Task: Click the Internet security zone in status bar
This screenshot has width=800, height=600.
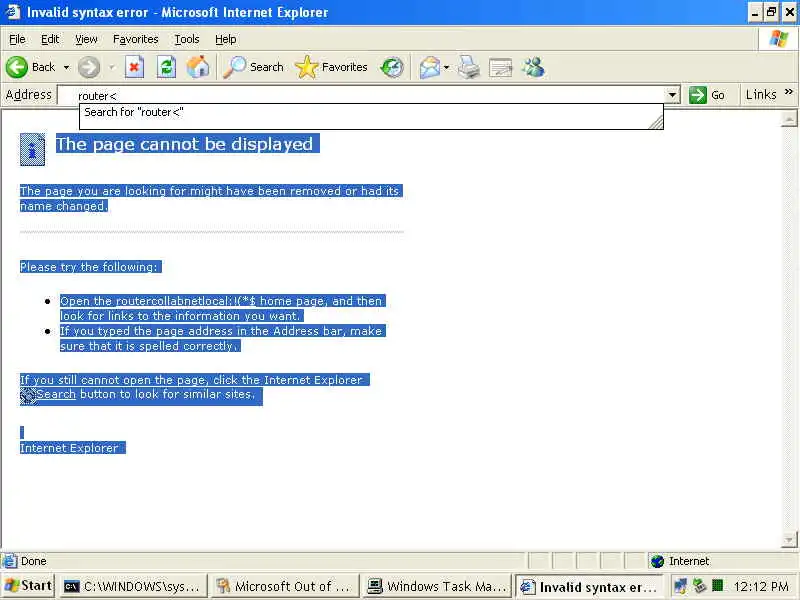Action: (681, 561)
